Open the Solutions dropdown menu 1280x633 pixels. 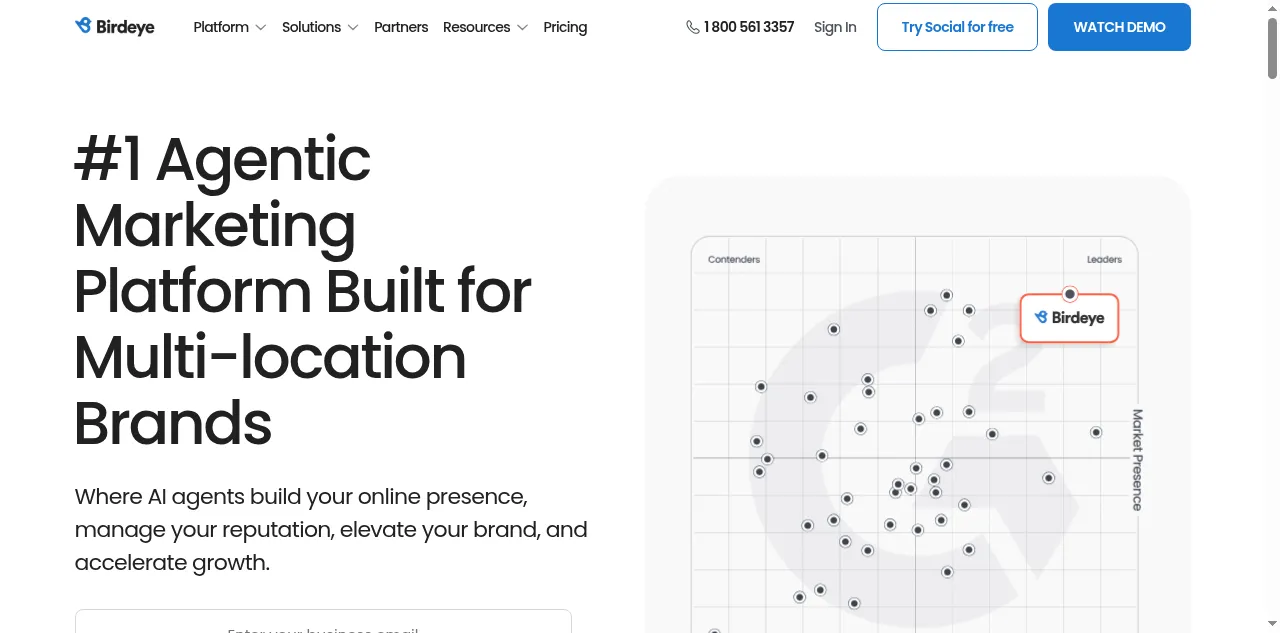click(x=319, y=27)
